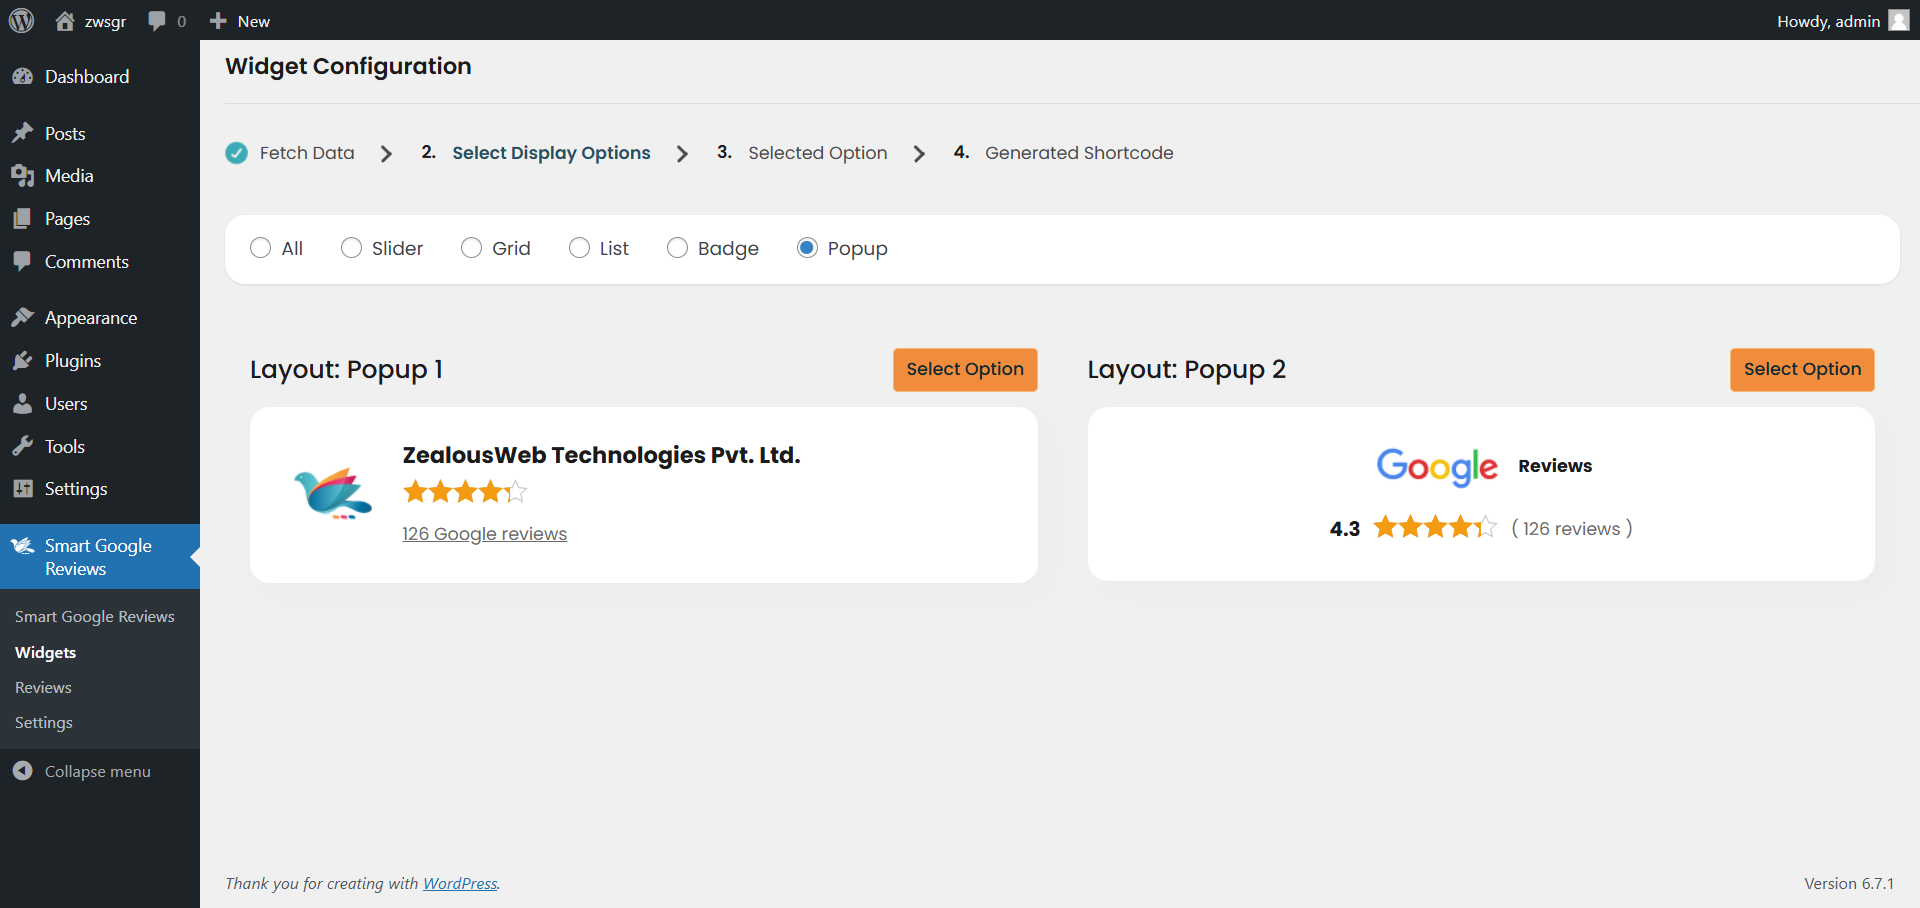
Task: Click the Smart Google Reviews bird icon
Action: pyautogui.click(x=23, y=546)
